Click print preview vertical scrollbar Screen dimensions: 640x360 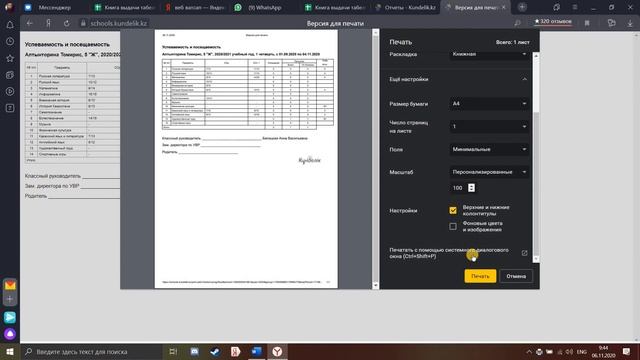click(x=376, y=159)
